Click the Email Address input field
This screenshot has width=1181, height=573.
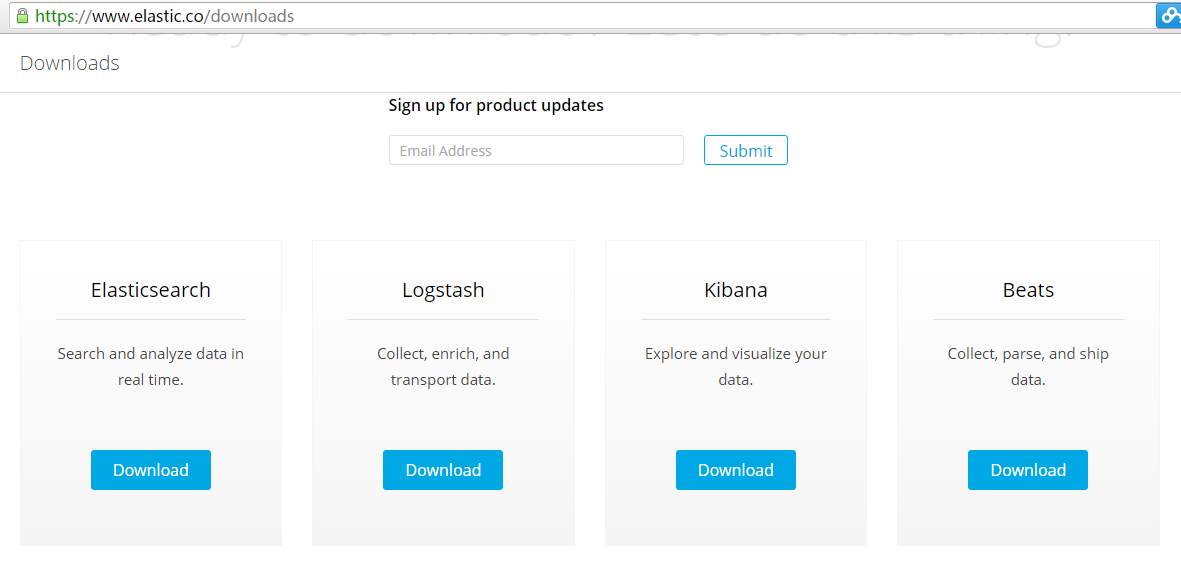pyautogui.click(x=536, y=151)
